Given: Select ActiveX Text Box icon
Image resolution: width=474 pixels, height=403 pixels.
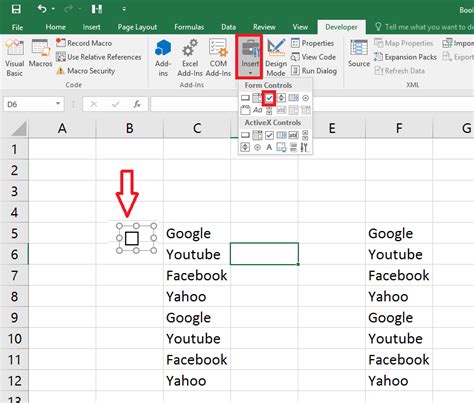Looking at the screenshot, I should pyautogui.click(x=293, y=135).
